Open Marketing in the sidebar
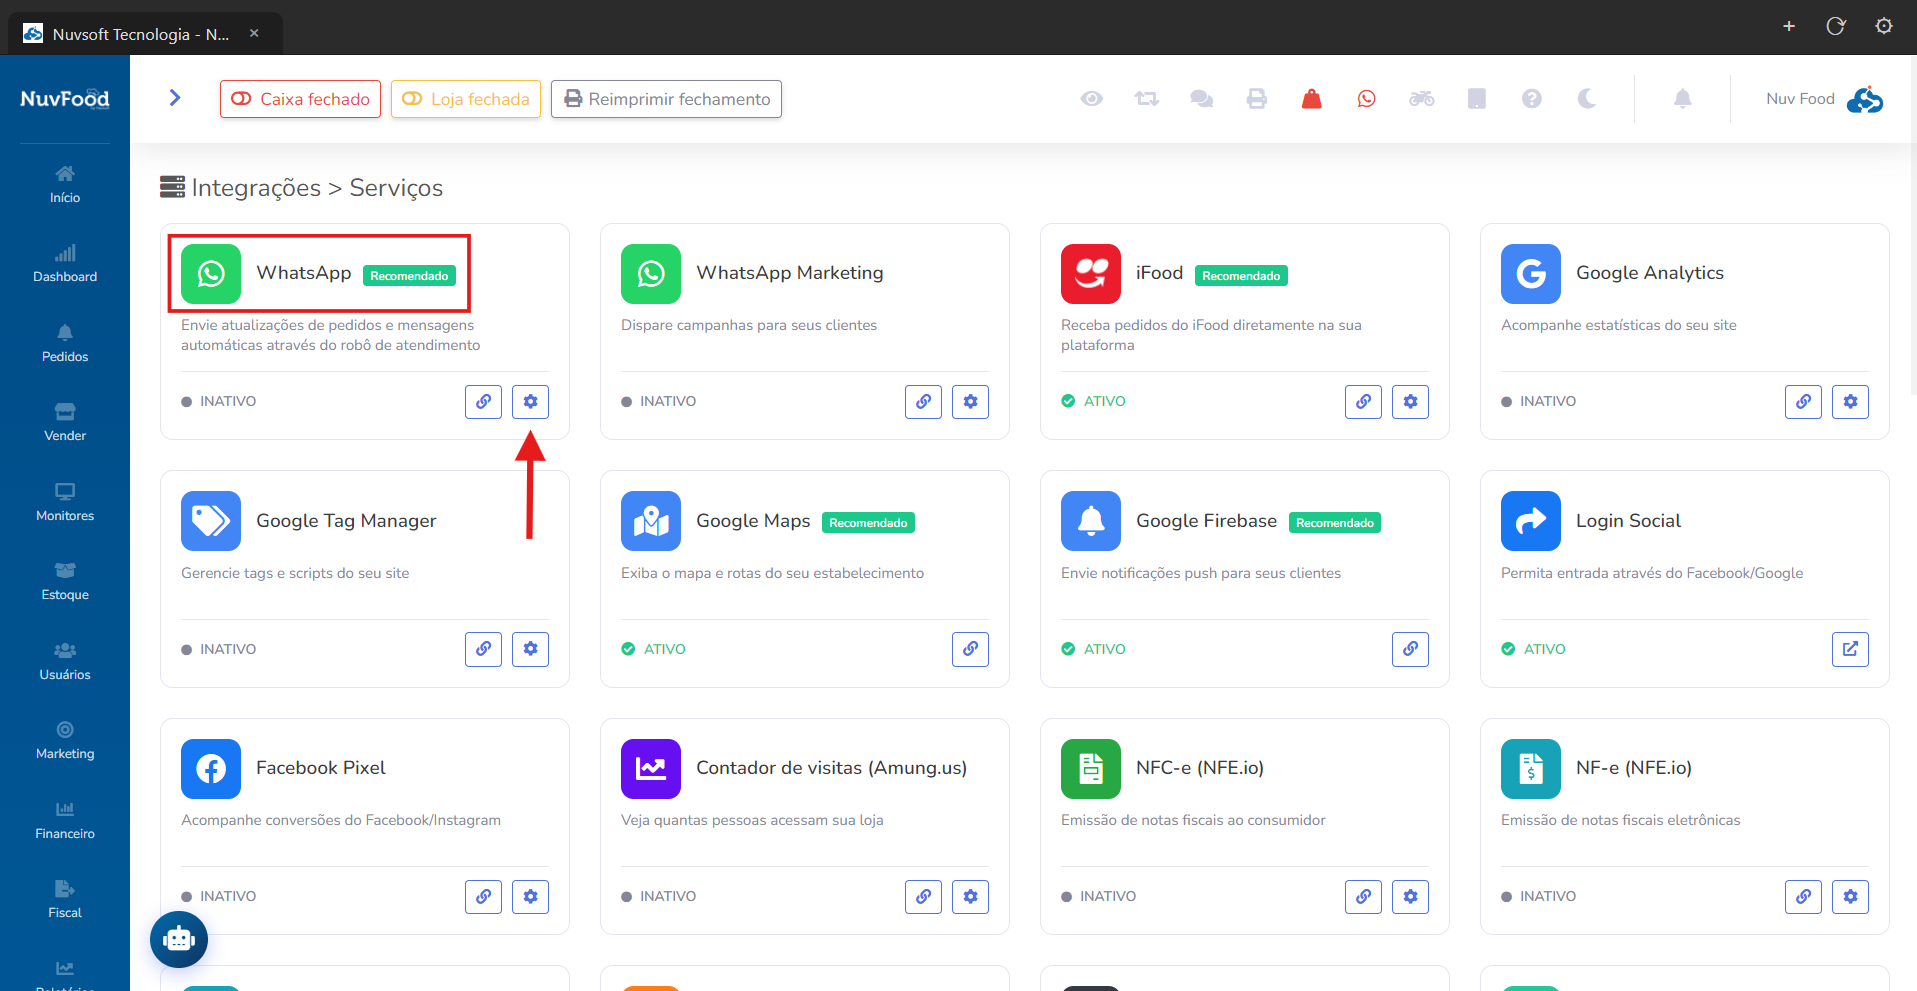The width and height of the screenshot is (1917, 991). 65,741
